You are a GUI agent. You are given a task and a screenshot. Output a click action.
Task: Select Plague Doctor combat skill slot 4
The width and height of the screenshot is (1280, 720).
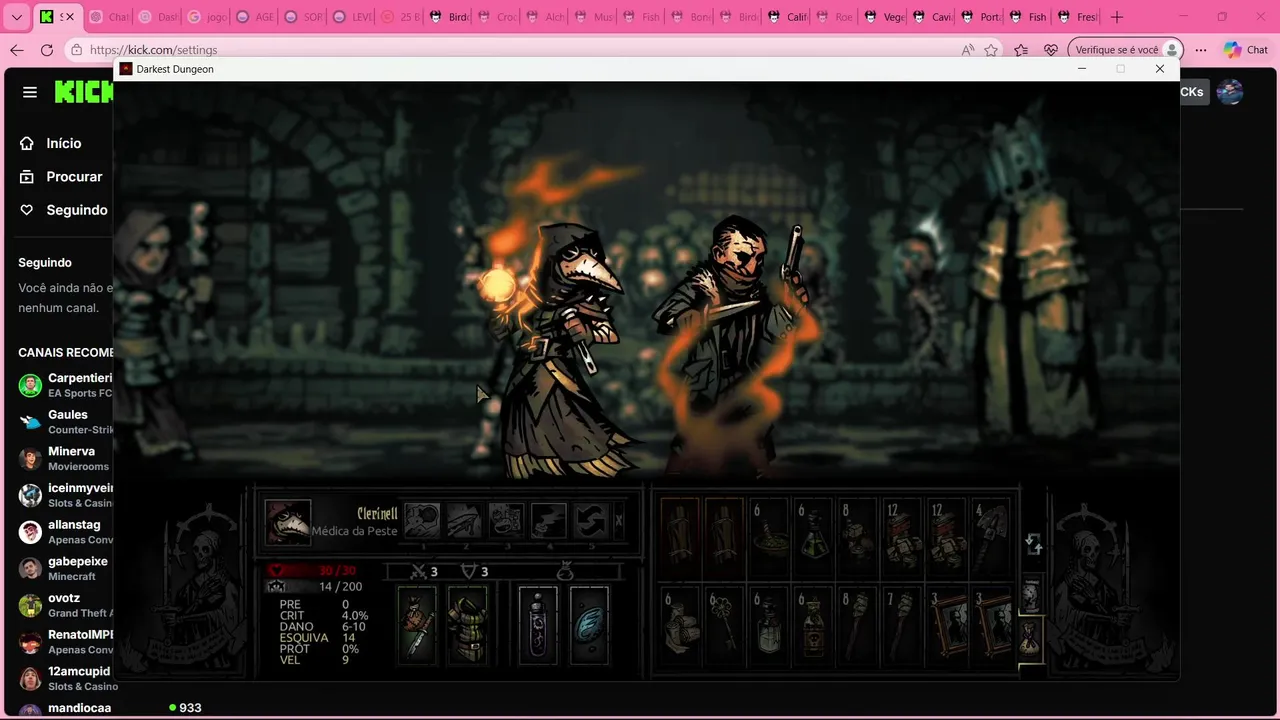(548, 521)
